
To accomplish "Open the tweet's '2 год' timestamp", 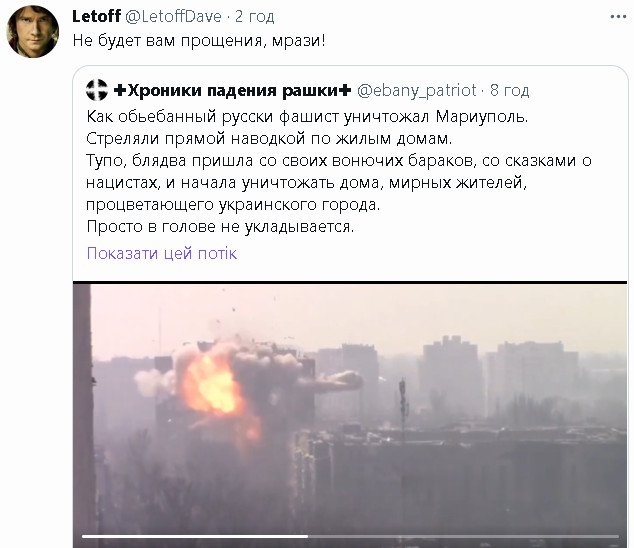I will [254, 16].
